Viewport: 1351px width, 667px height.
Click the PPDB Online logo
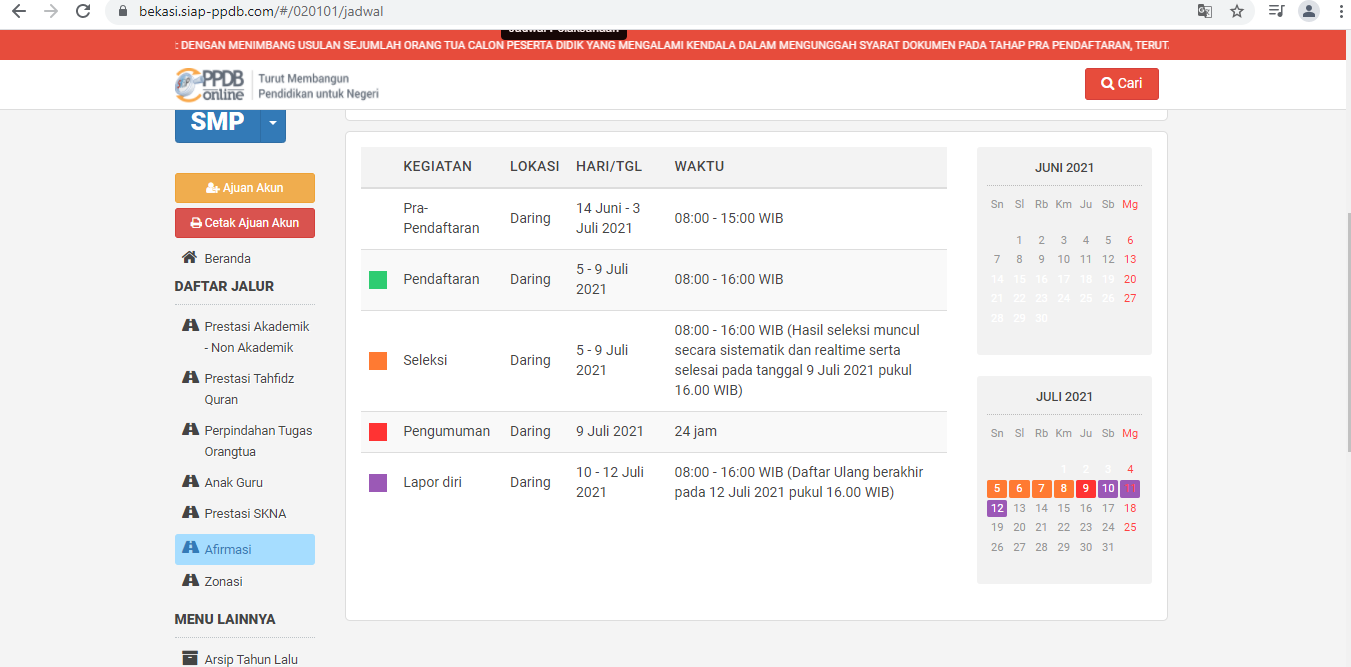pyautogui.click(x=210, y=85)
